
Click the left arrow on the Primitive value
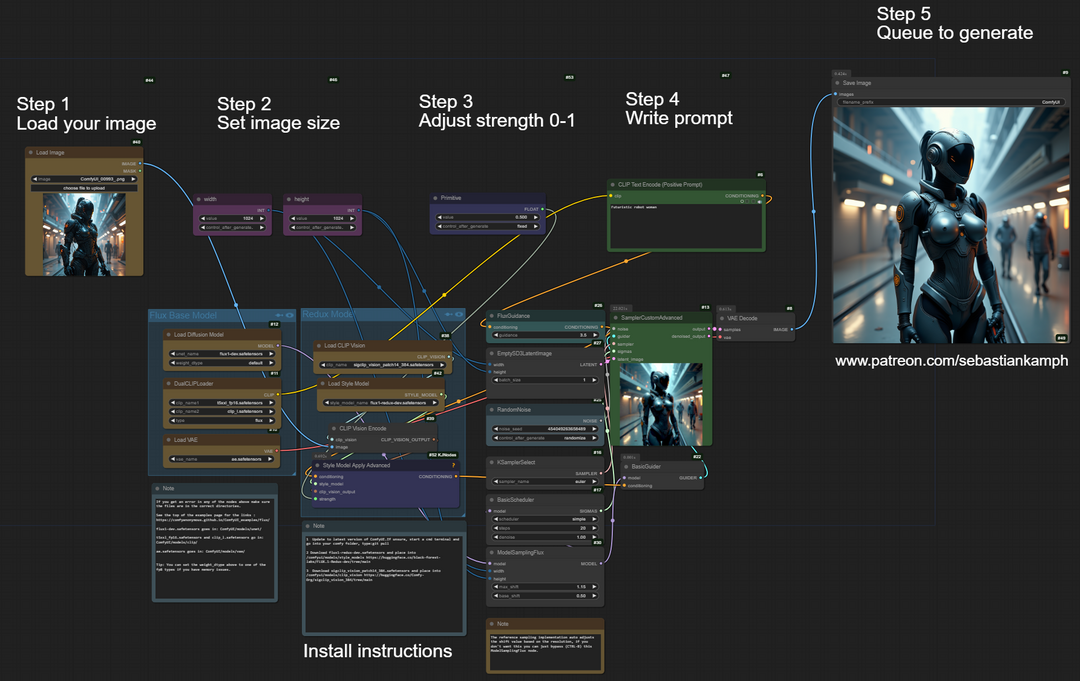(436, 217)
